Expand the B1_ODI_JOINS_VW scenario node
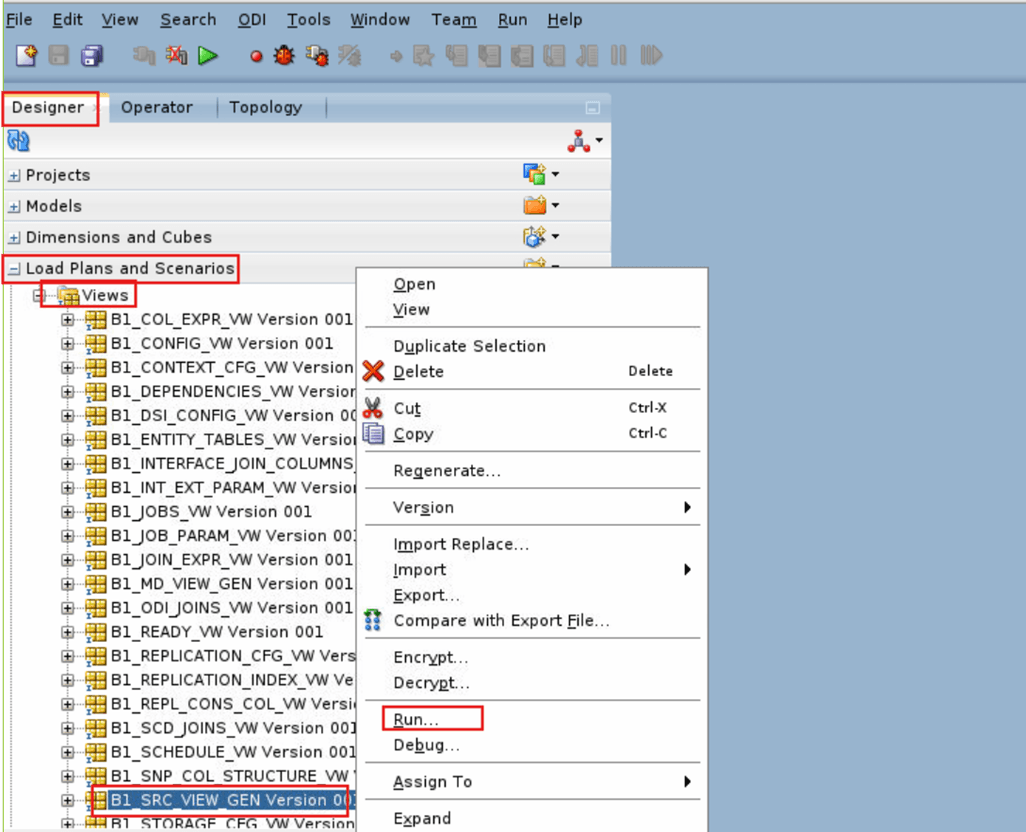The width and height of the screenshot is (1026, 832). tap(67, 608)
